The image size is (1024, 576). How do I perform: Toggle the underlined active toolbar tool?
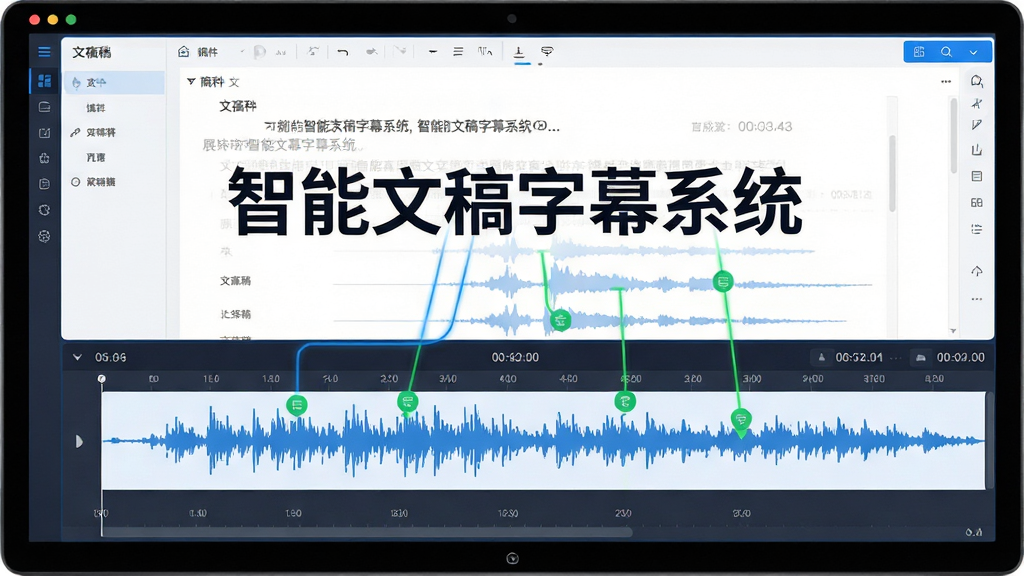(519, 52)
